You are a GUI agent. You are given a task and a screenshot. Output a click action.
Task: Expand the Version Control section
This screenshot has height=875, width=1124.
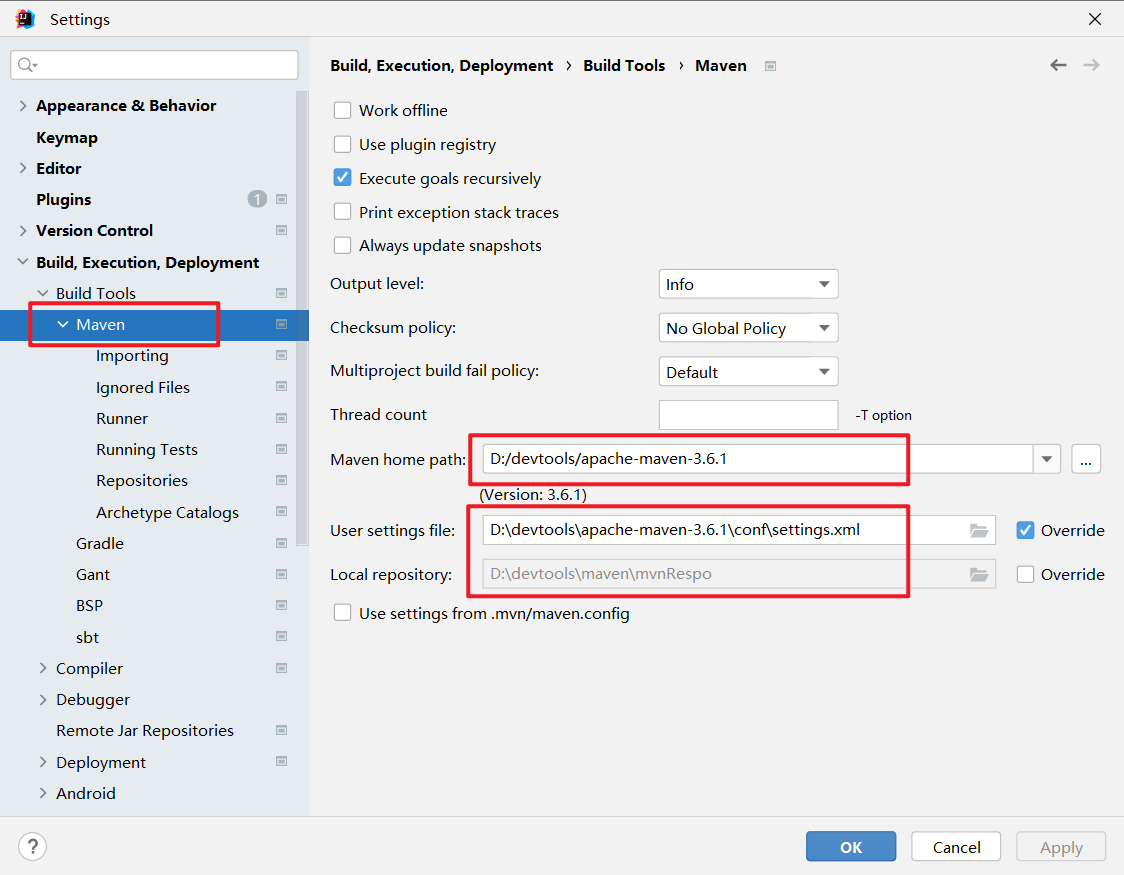pos(23,231)
